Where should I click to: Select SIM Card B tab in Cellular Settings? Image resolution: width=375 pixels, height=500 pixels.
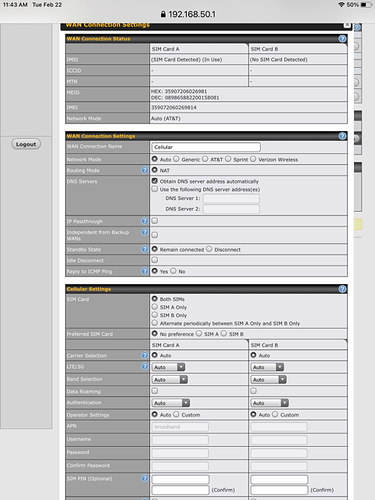point(298,345)
